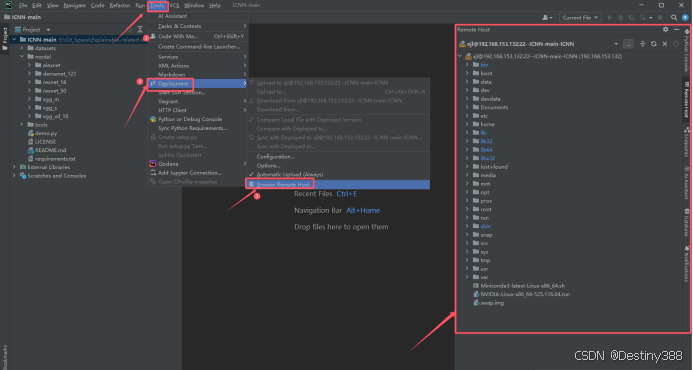Select remote lost+found folder

pyautogui.click(x=494, y=167)
